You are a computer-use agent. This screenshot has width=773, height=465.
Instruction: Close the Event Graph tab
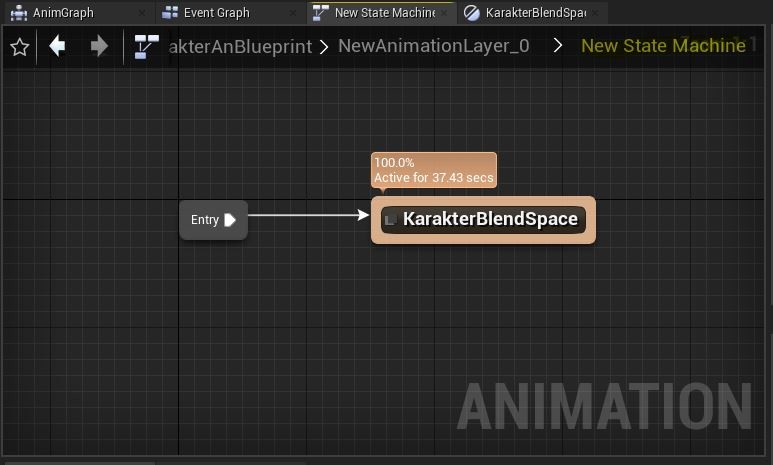pos(293,13)
